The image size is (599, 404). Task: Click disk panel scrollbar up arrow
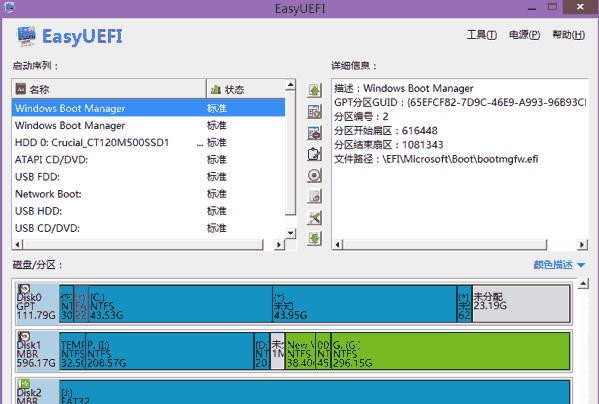pyautogui.click(x=583, y=284)
